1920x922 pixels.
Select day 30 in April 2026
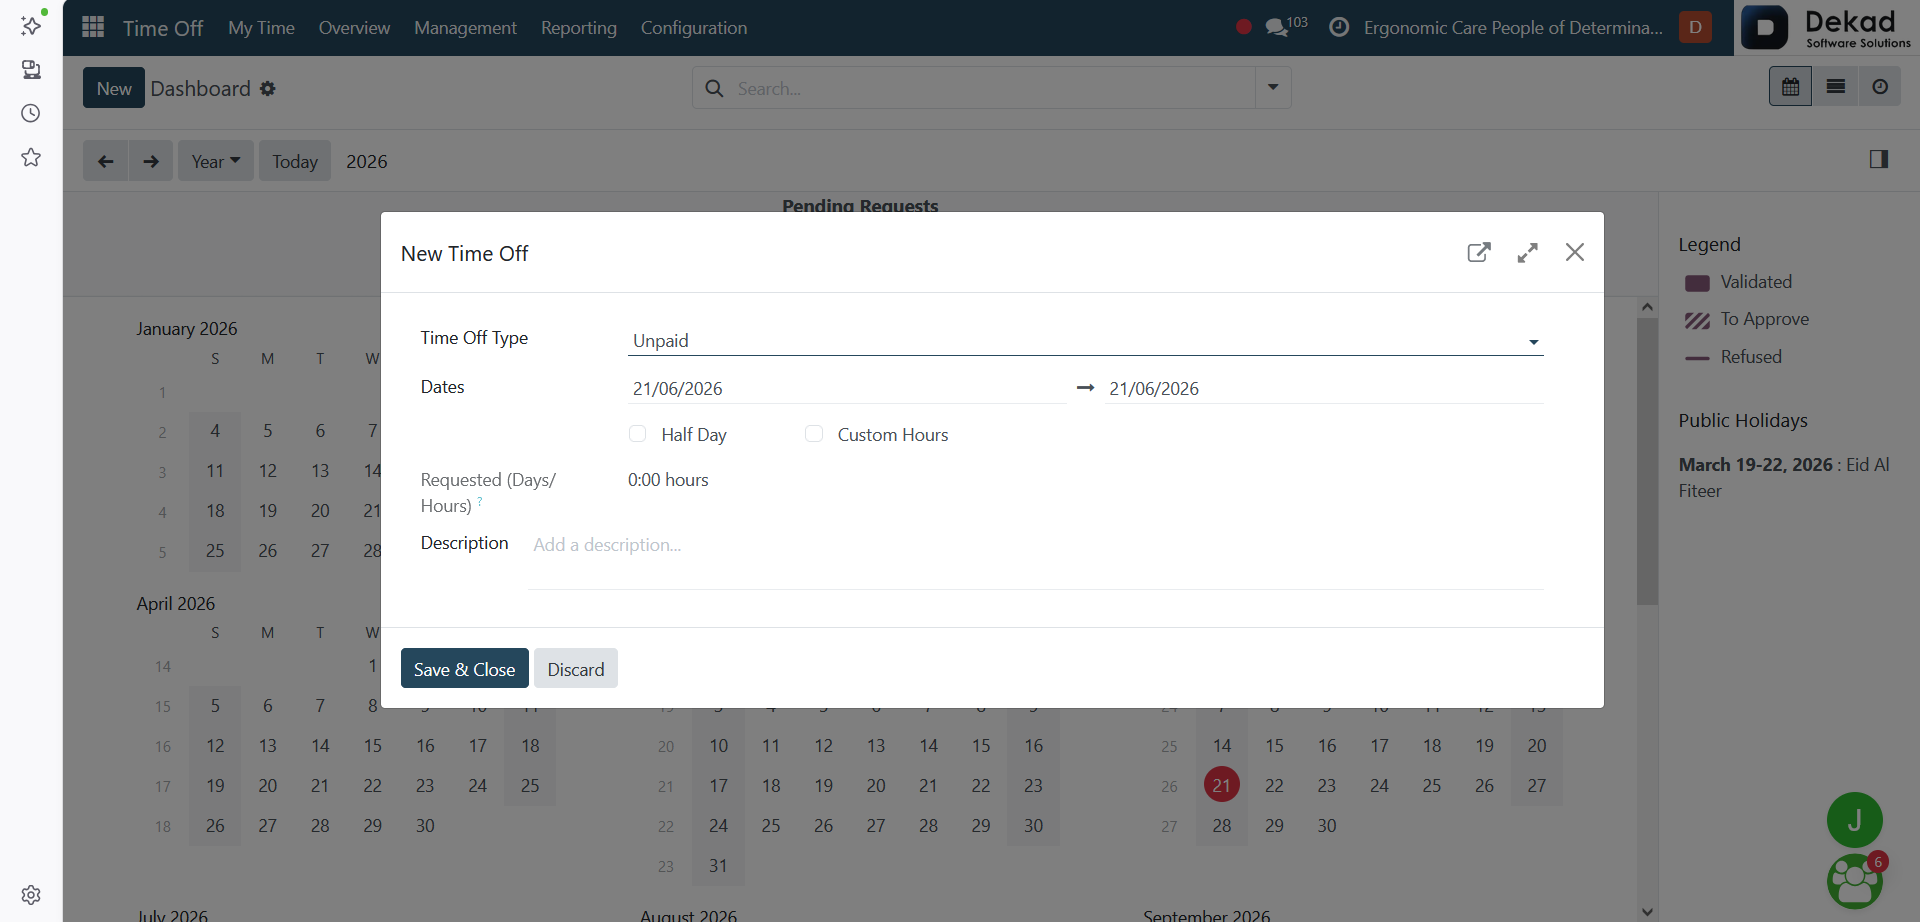coord(425,826)
